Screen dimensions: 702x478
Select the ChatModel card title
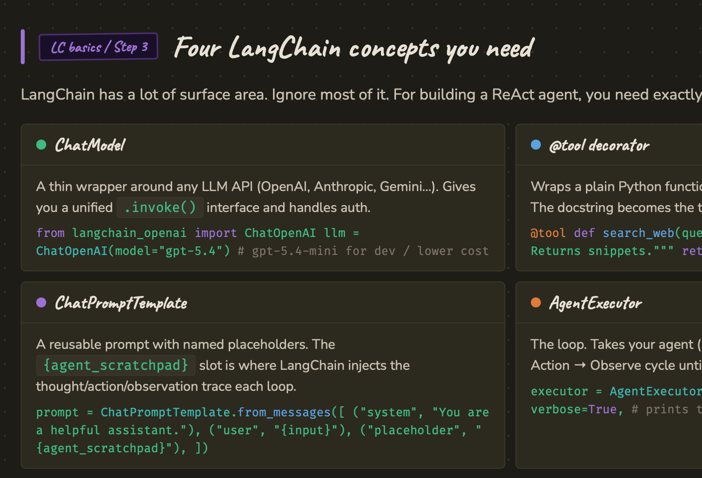click(x=90, y=145)
